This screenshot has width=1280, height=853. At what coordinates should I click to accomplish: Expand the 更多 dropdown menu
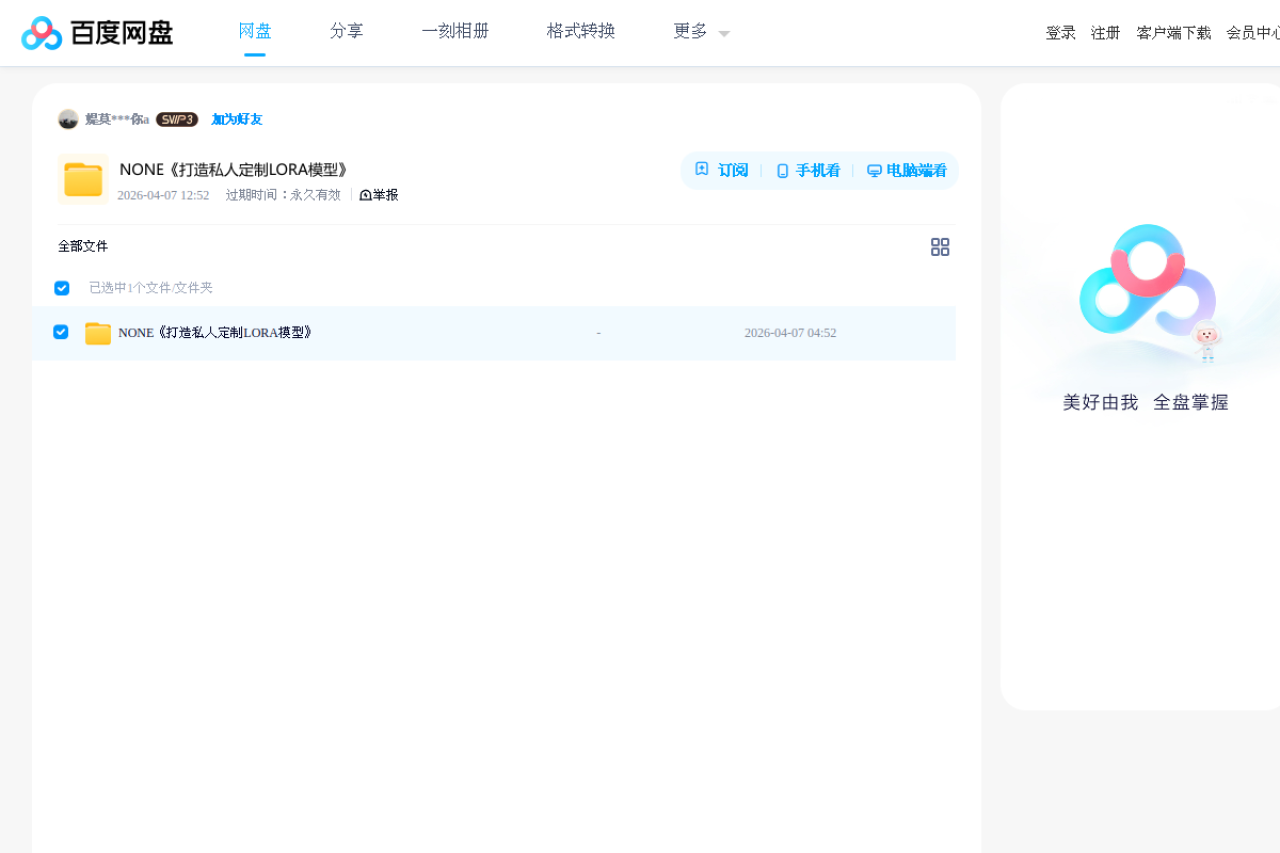coord(697,31)
